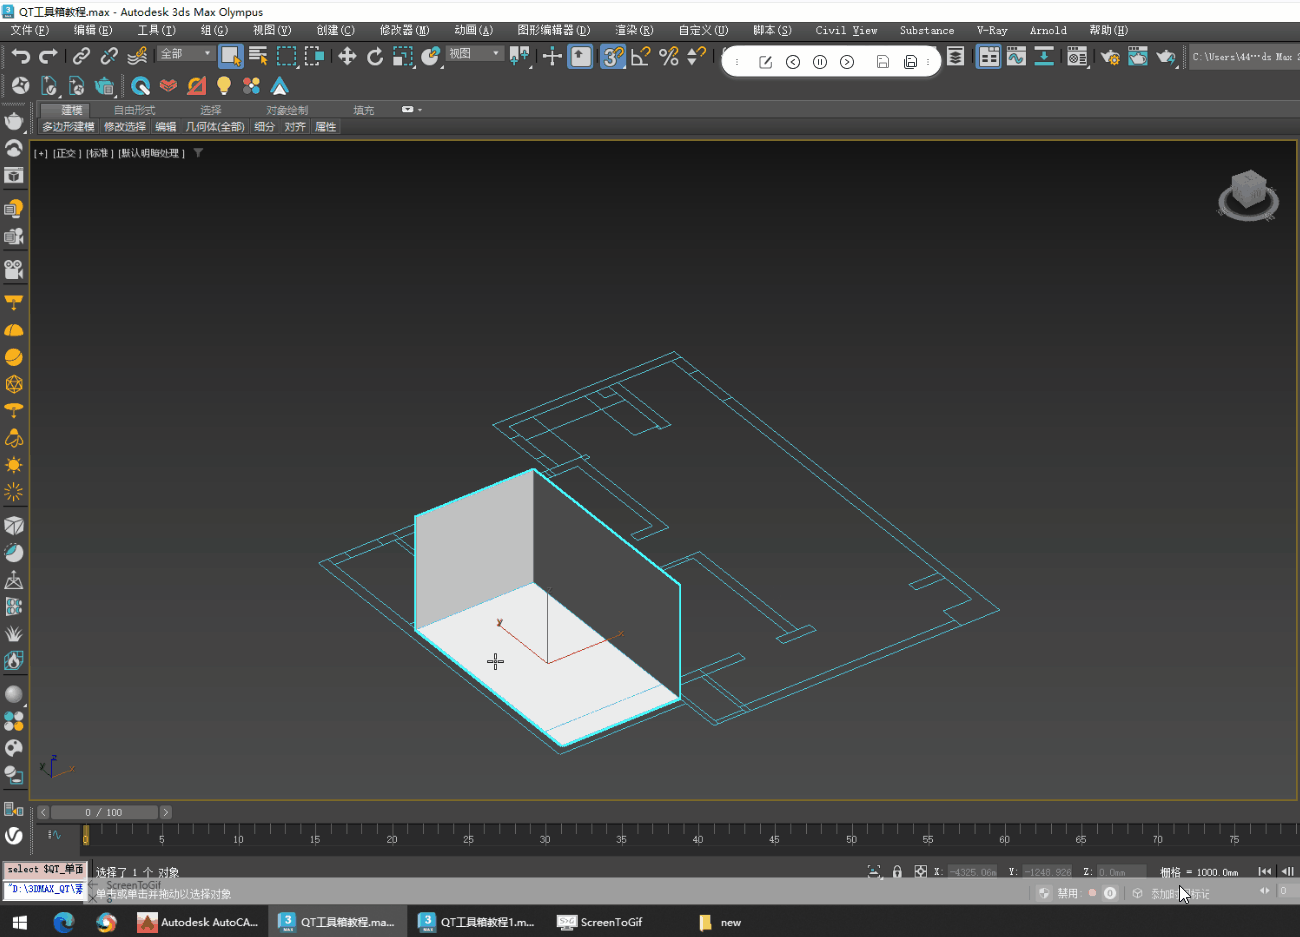
Task: Open the Layer Explorer stack icon
Action: pos(956,57)
